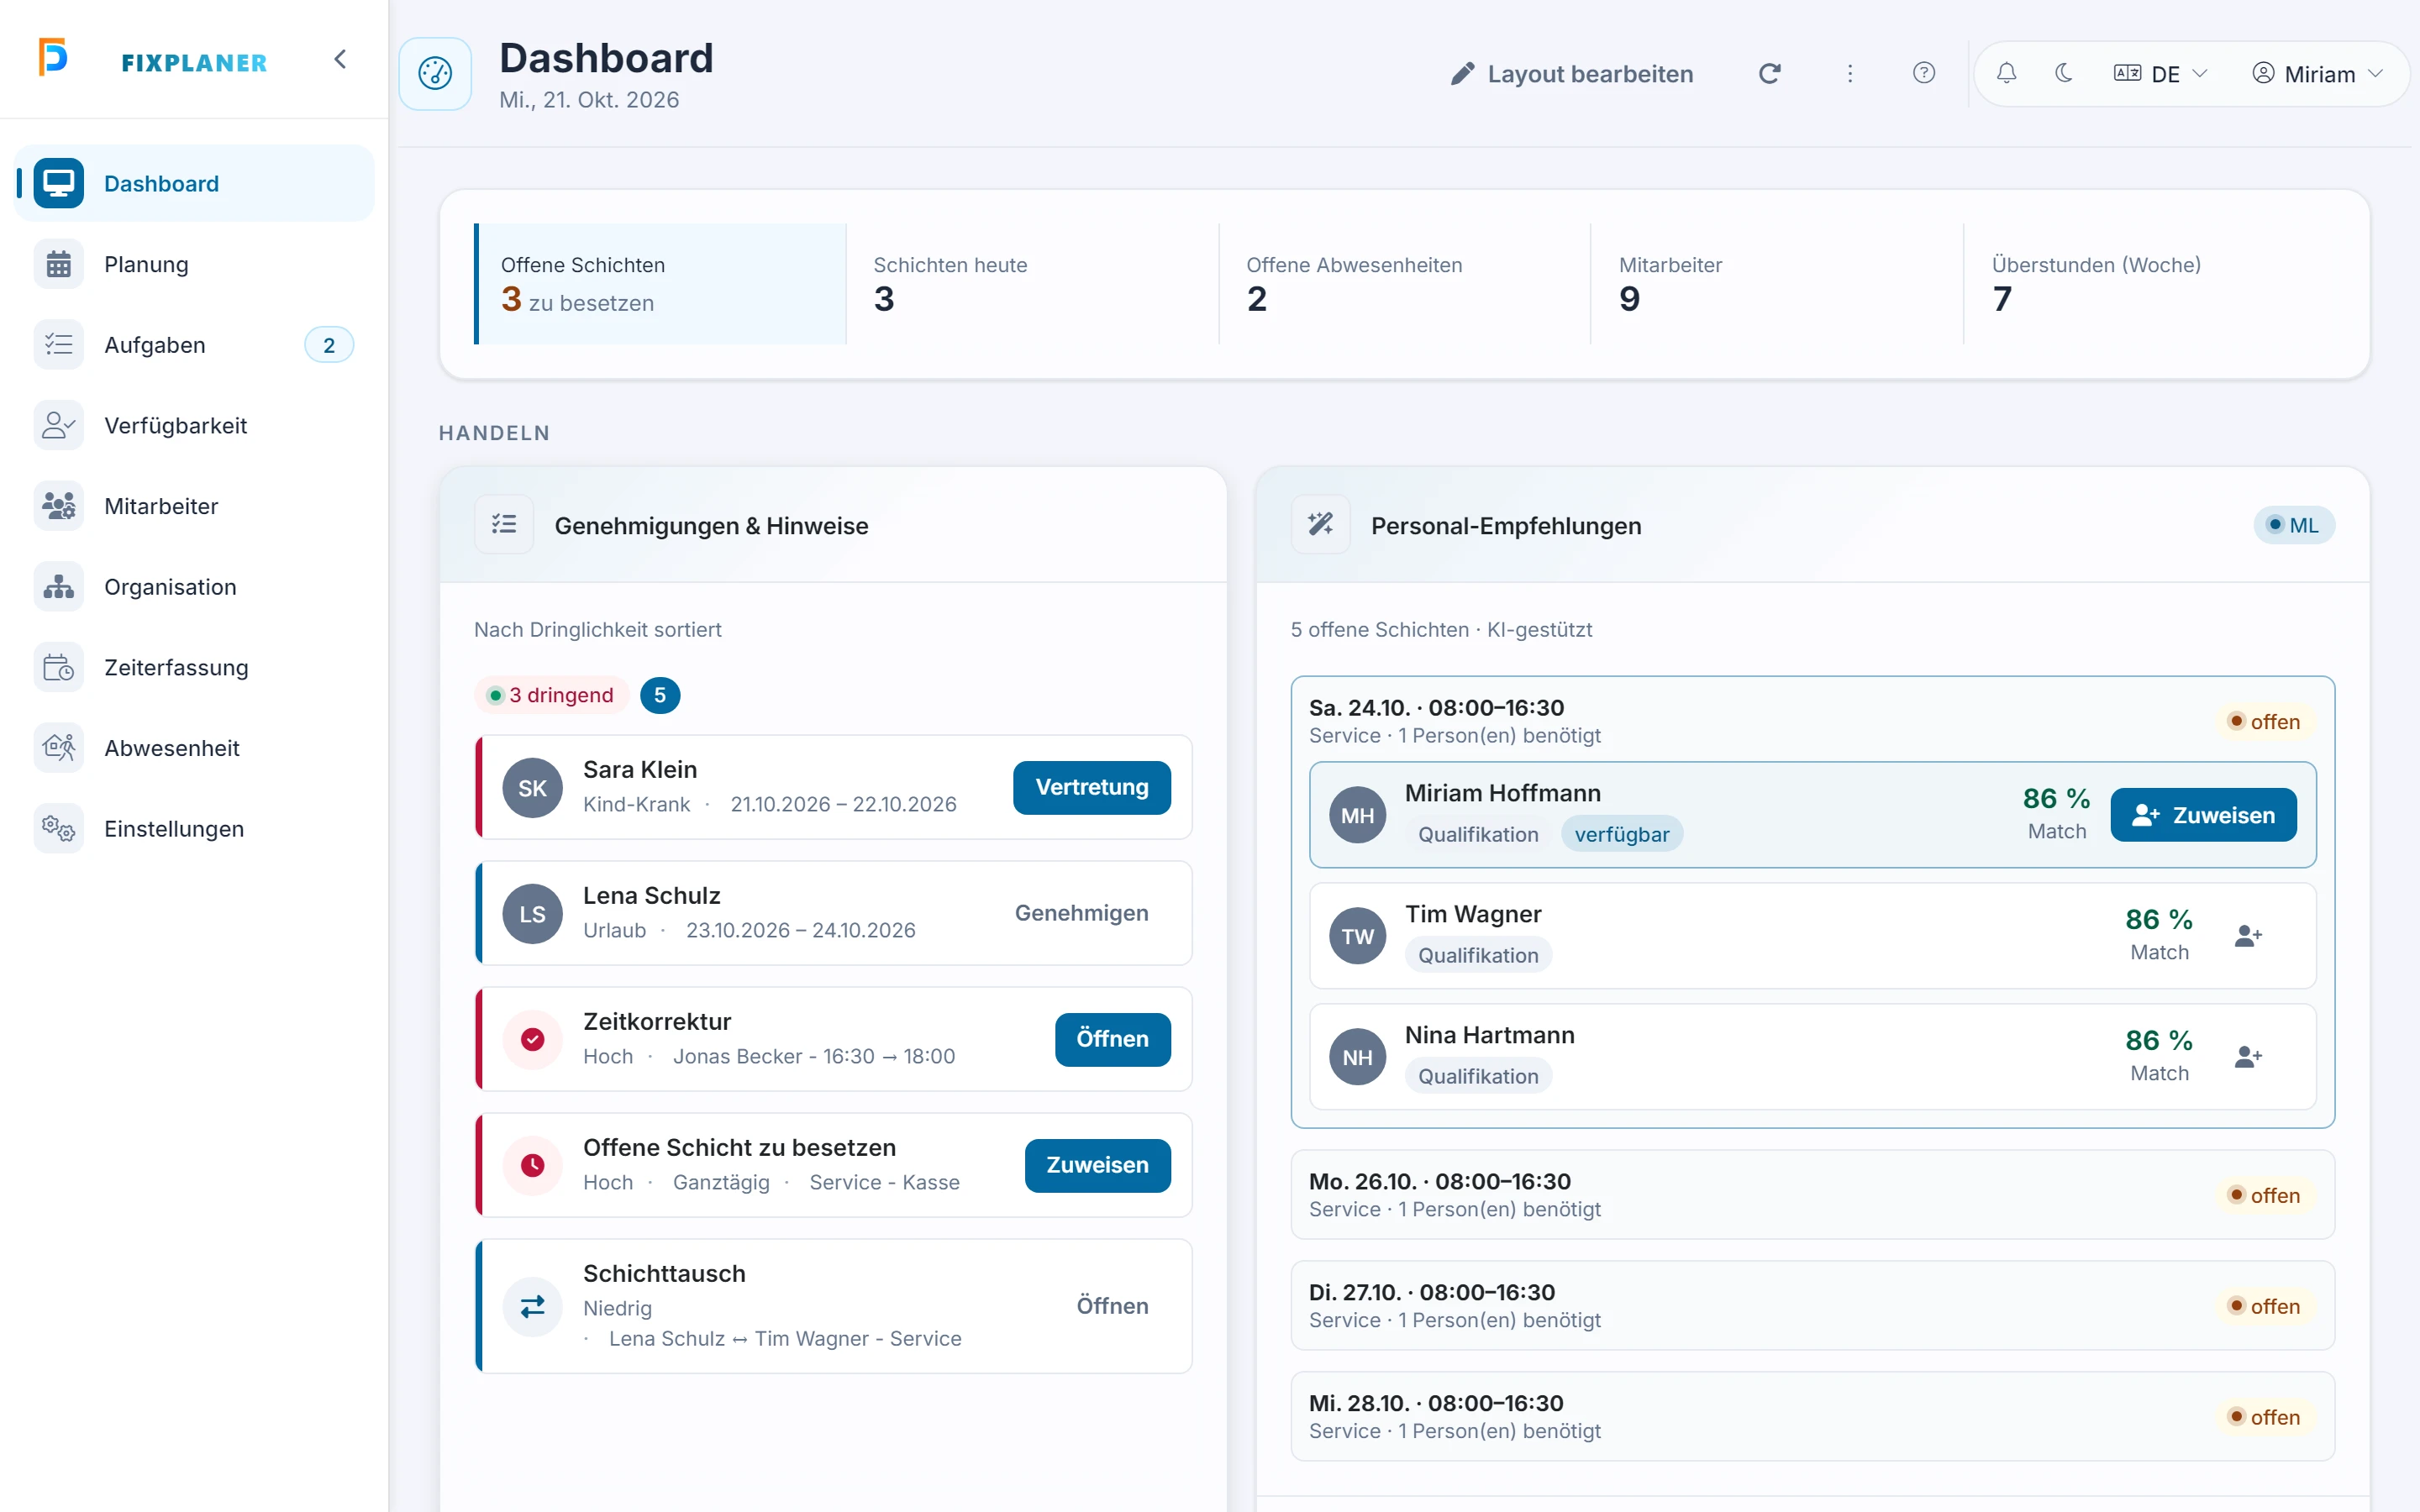Screen dimensions: 2420x1512
Task: Click the Personal-Empfehlungen magic wand icon
Action: pos(1320,524)
